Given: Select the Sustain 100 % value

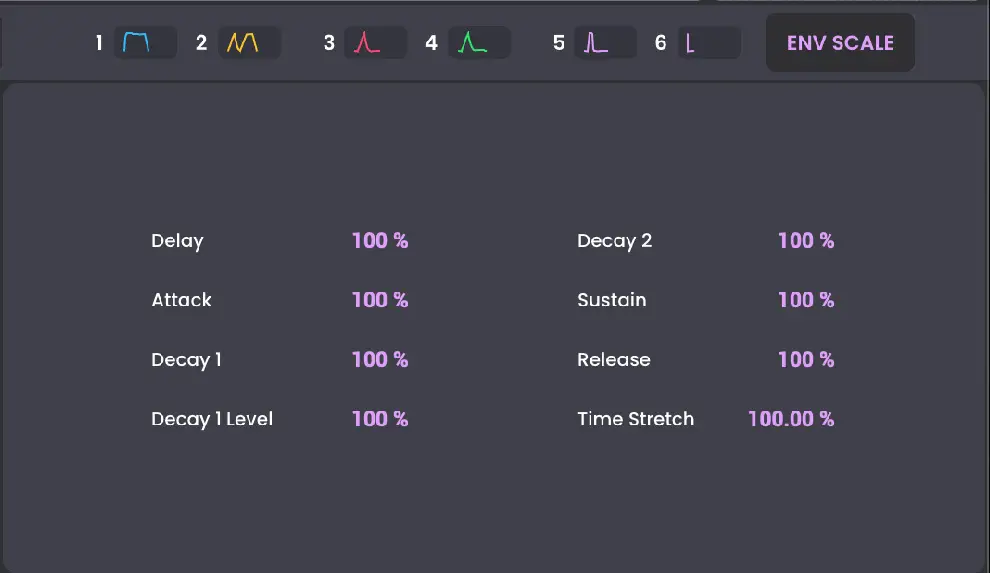Looking at the screenshot, I should coord(806,300).
